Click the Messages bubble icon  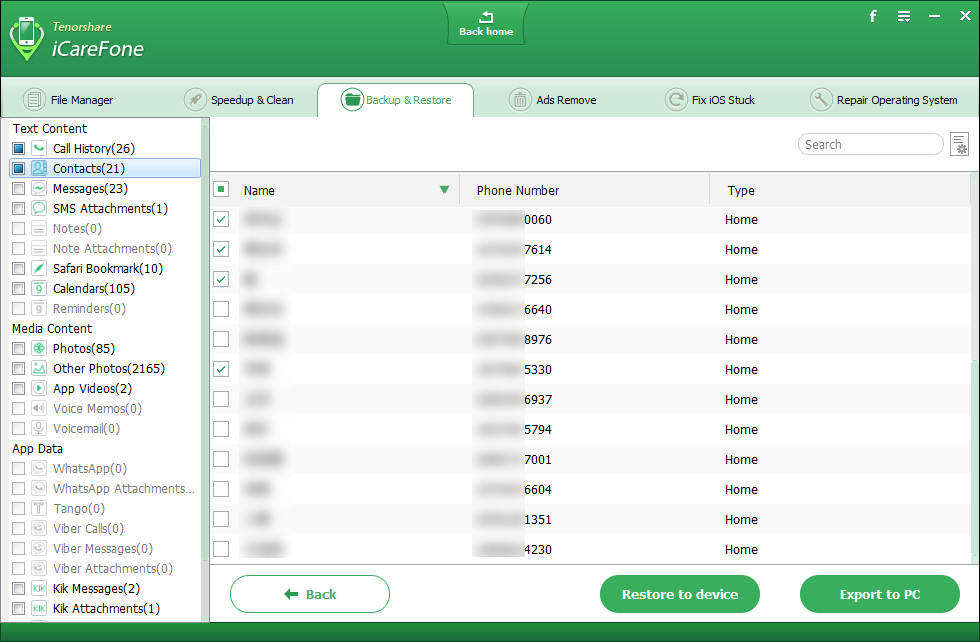[39, 188]
